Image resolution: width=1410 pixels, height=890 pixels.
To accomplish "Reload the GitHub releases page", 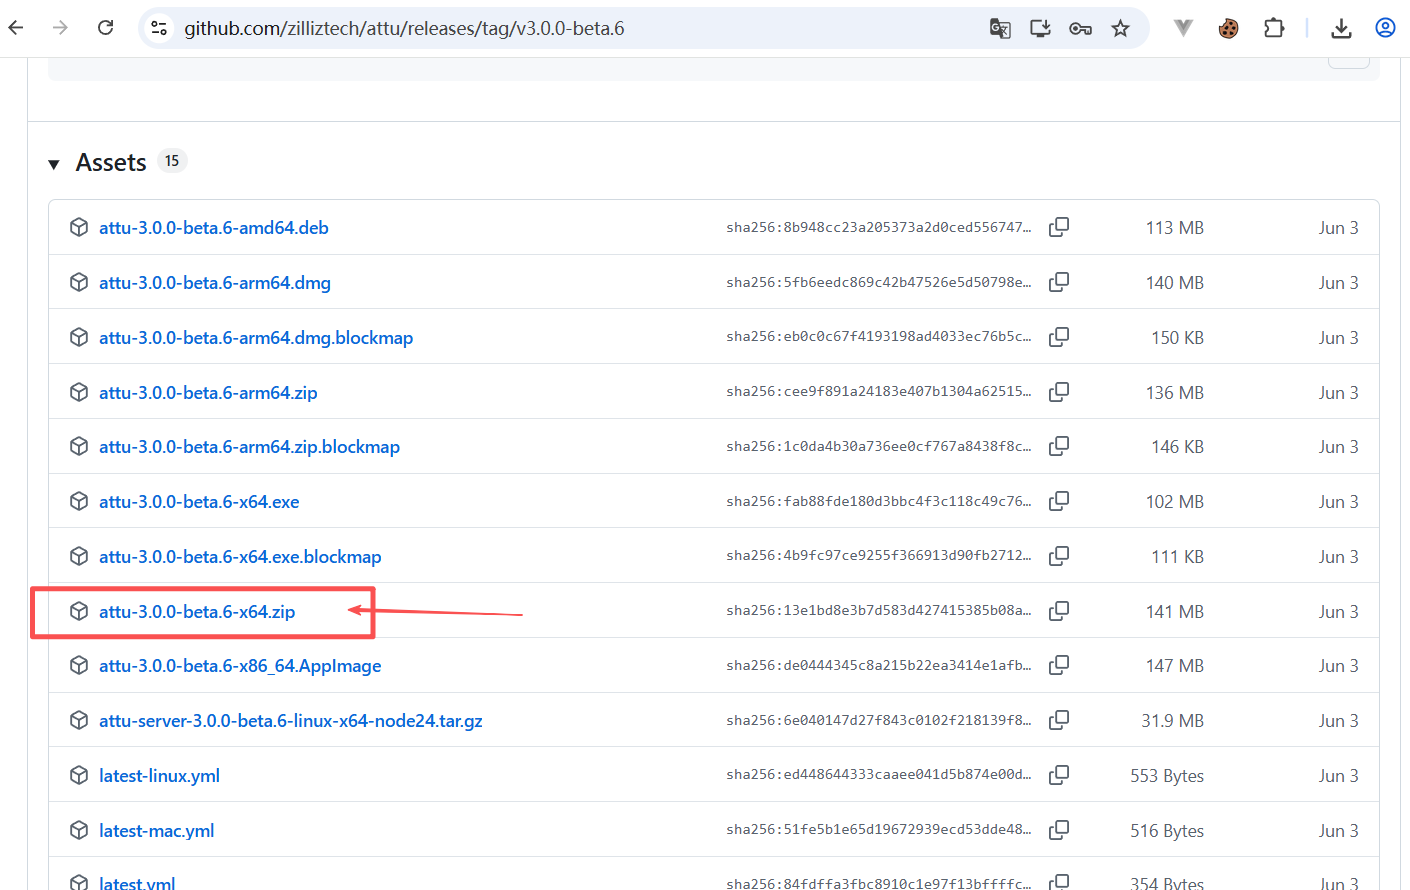I will coord(105,28).
